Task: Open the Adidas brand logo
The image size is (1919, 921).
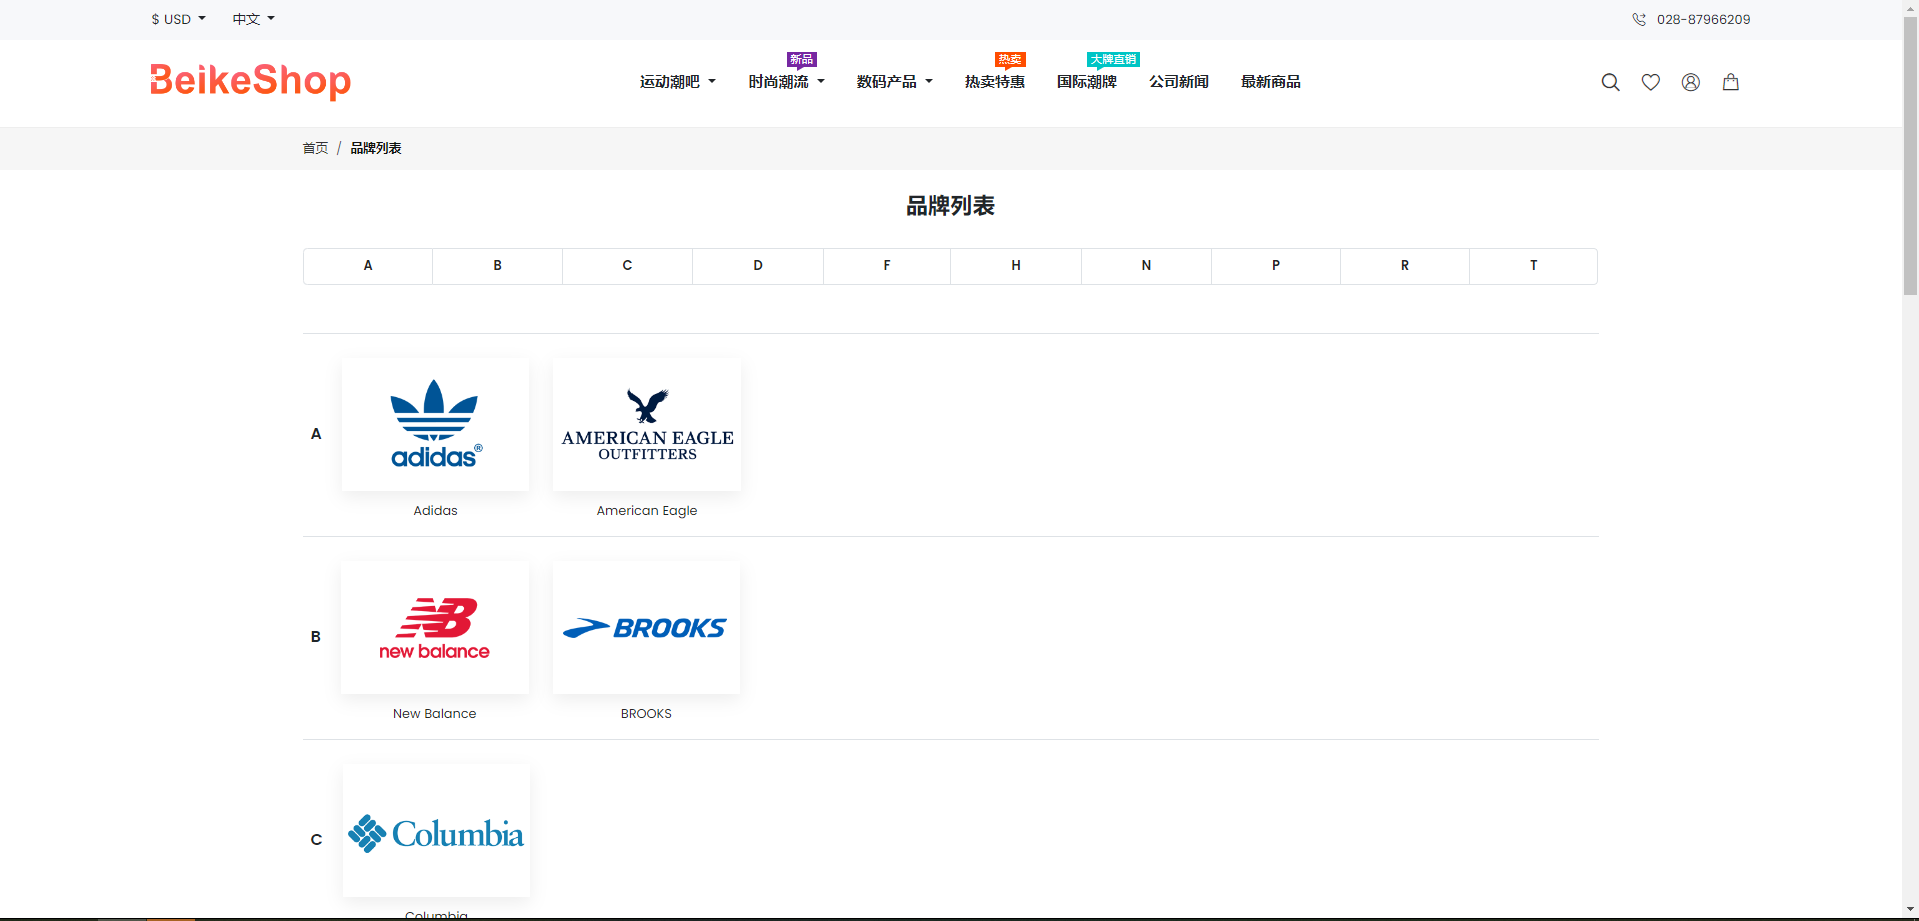Action: [435, 425]
